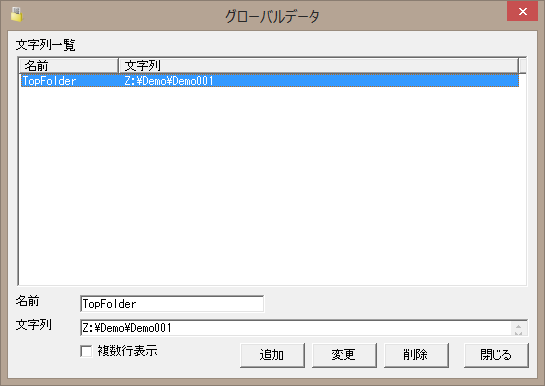Click the 閉じる button
The width and height of the screenshot is (545, 386).
tap(496, 355)
